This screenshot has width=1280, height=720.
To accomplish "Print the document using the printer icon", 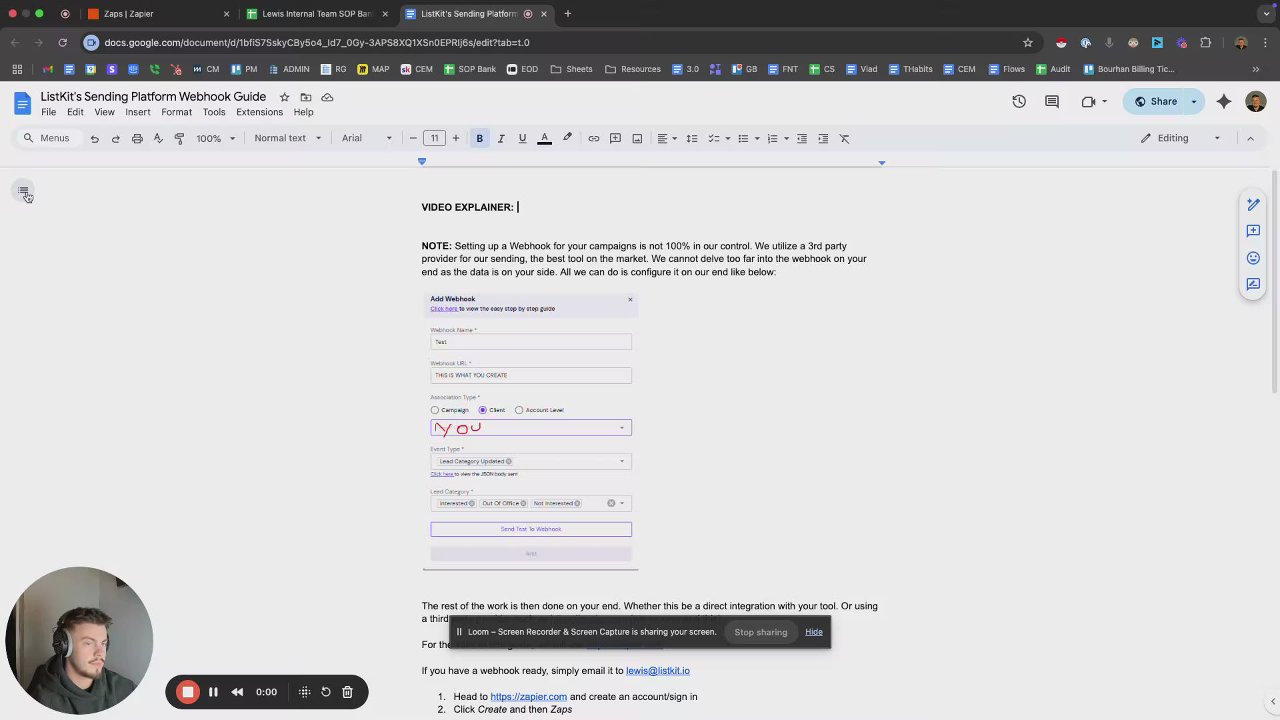I will (137, 138).
